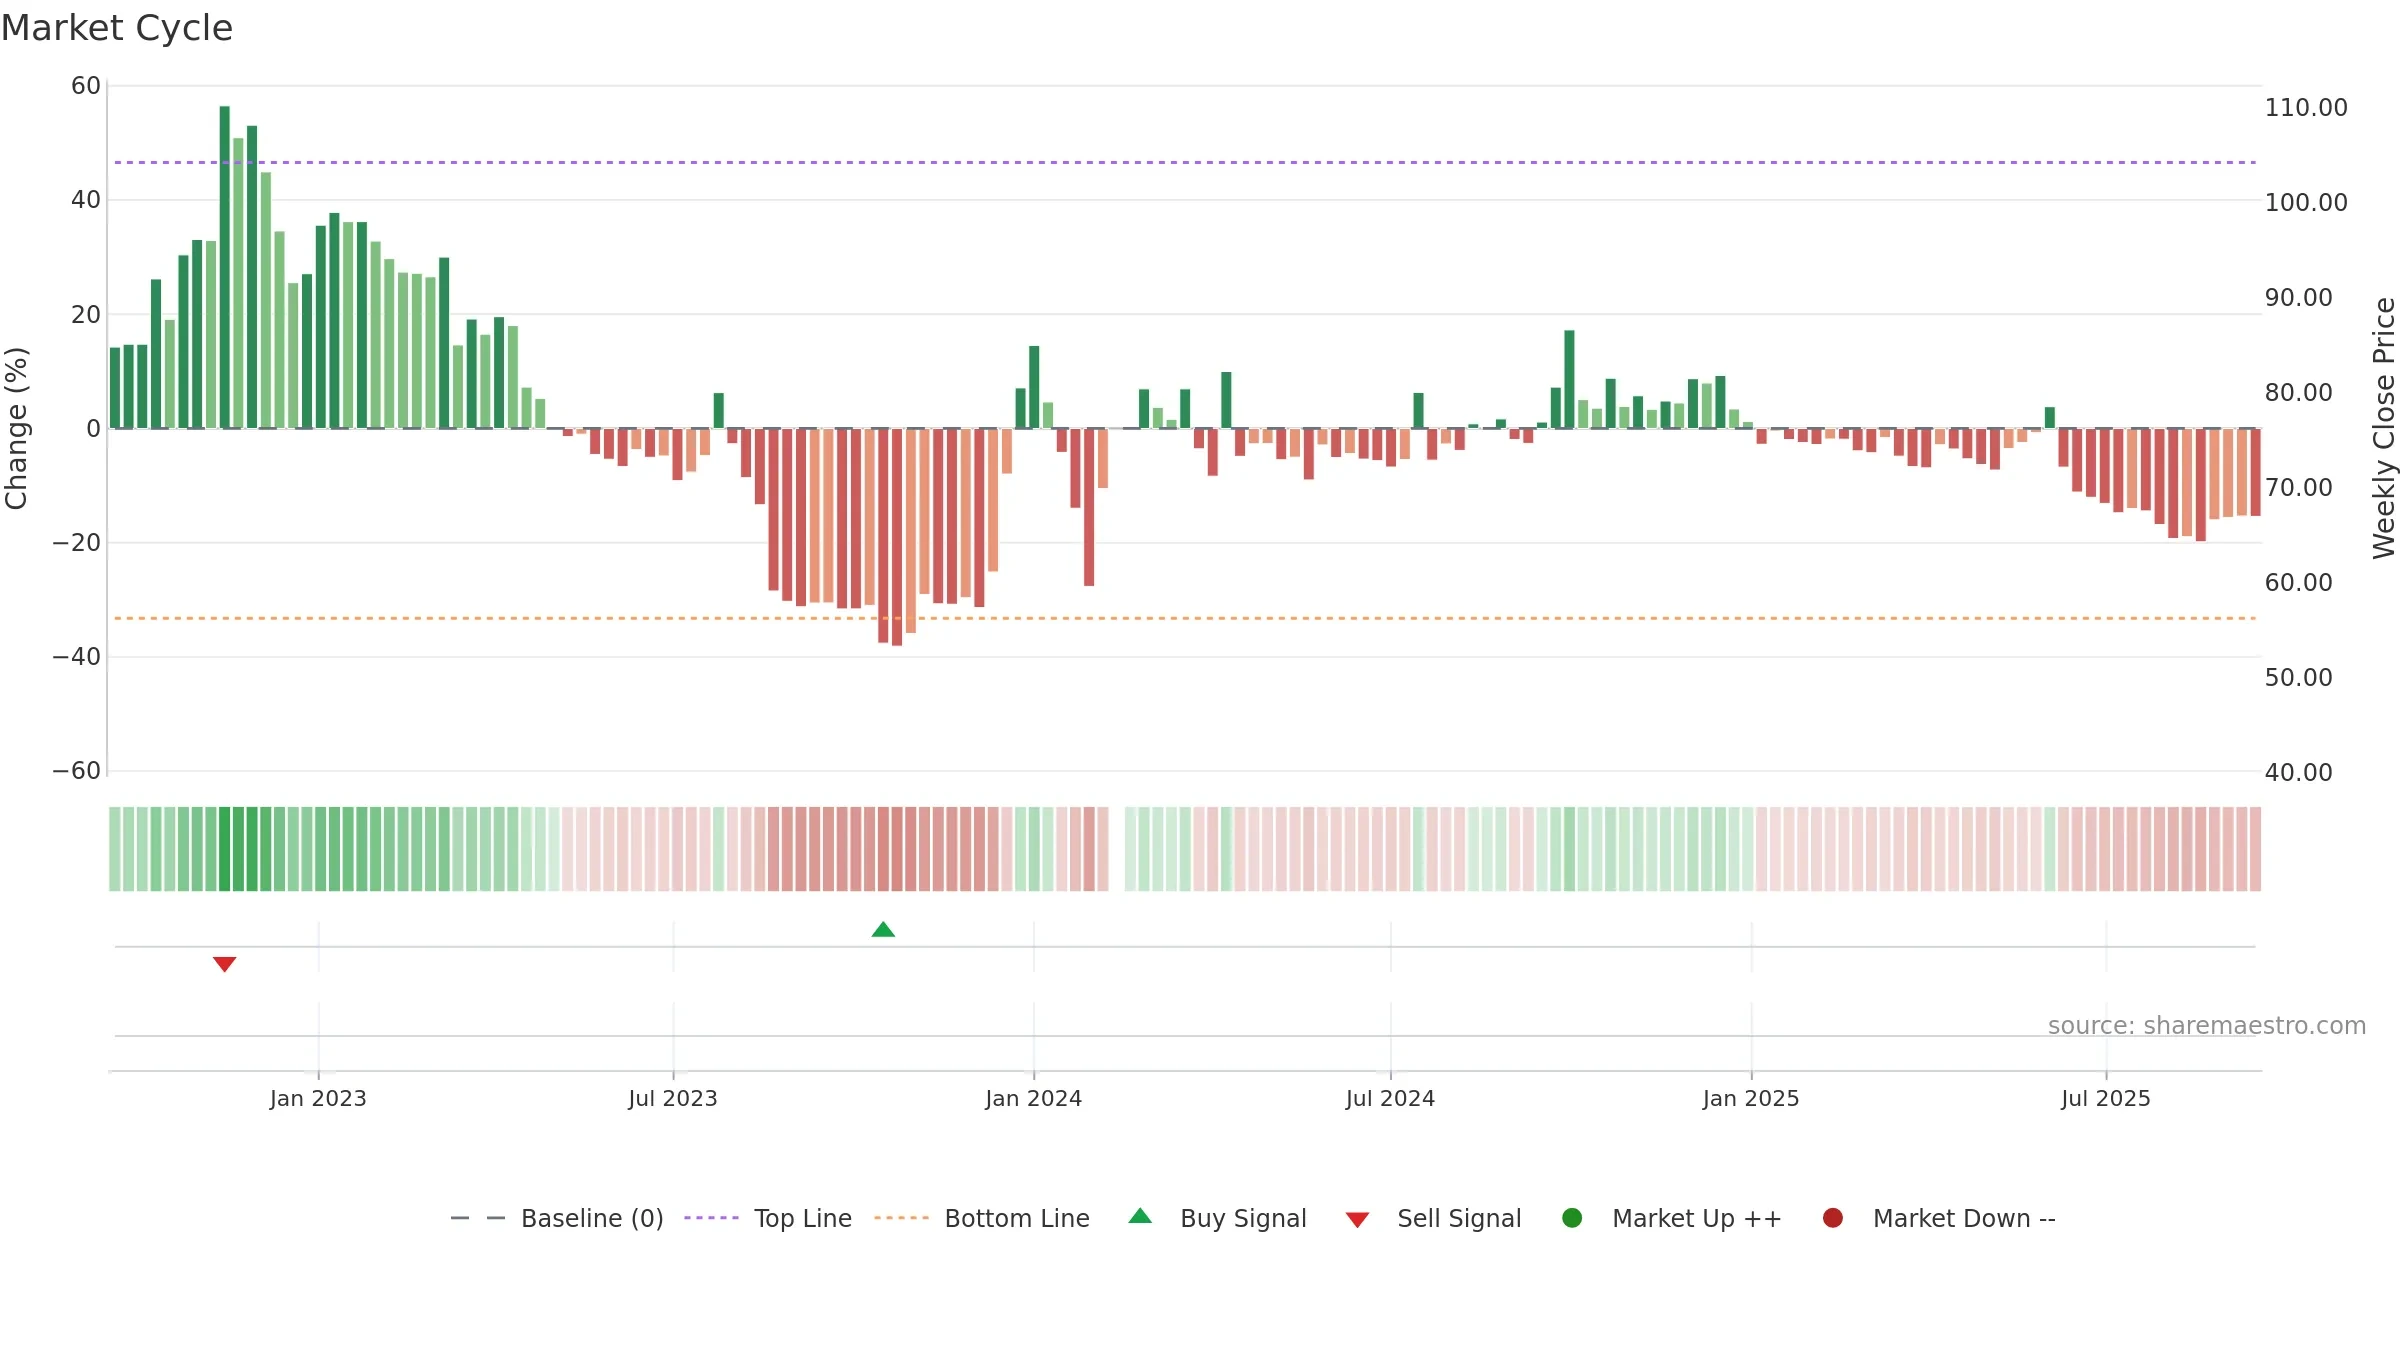This screenshot has width=2400, height=1350.
Task: Toggle Buy Signal legend entry
Action: (1217, 1218)
